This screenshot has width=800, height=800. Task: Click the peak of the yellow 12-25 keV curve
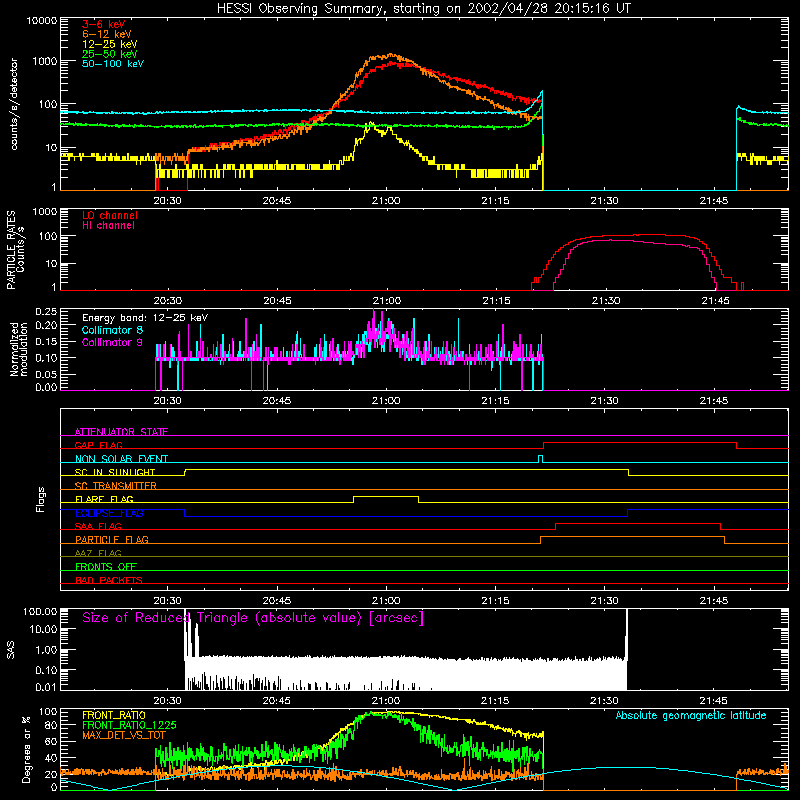click(x=371, y=123)
